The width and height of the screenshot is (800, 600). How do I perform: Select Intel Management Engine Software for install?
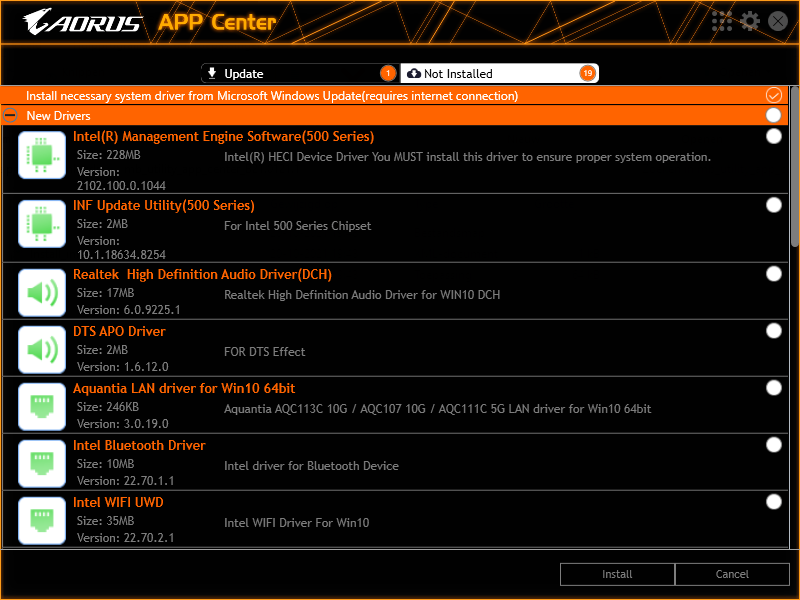(x=773, y=136)
